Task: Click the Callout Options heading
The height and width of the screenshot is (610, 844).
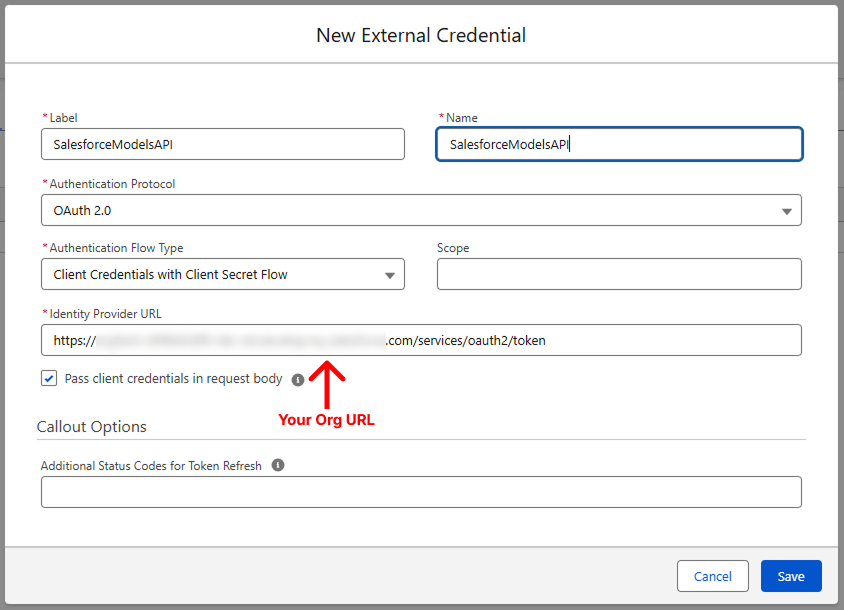Action: click(92, 426)
